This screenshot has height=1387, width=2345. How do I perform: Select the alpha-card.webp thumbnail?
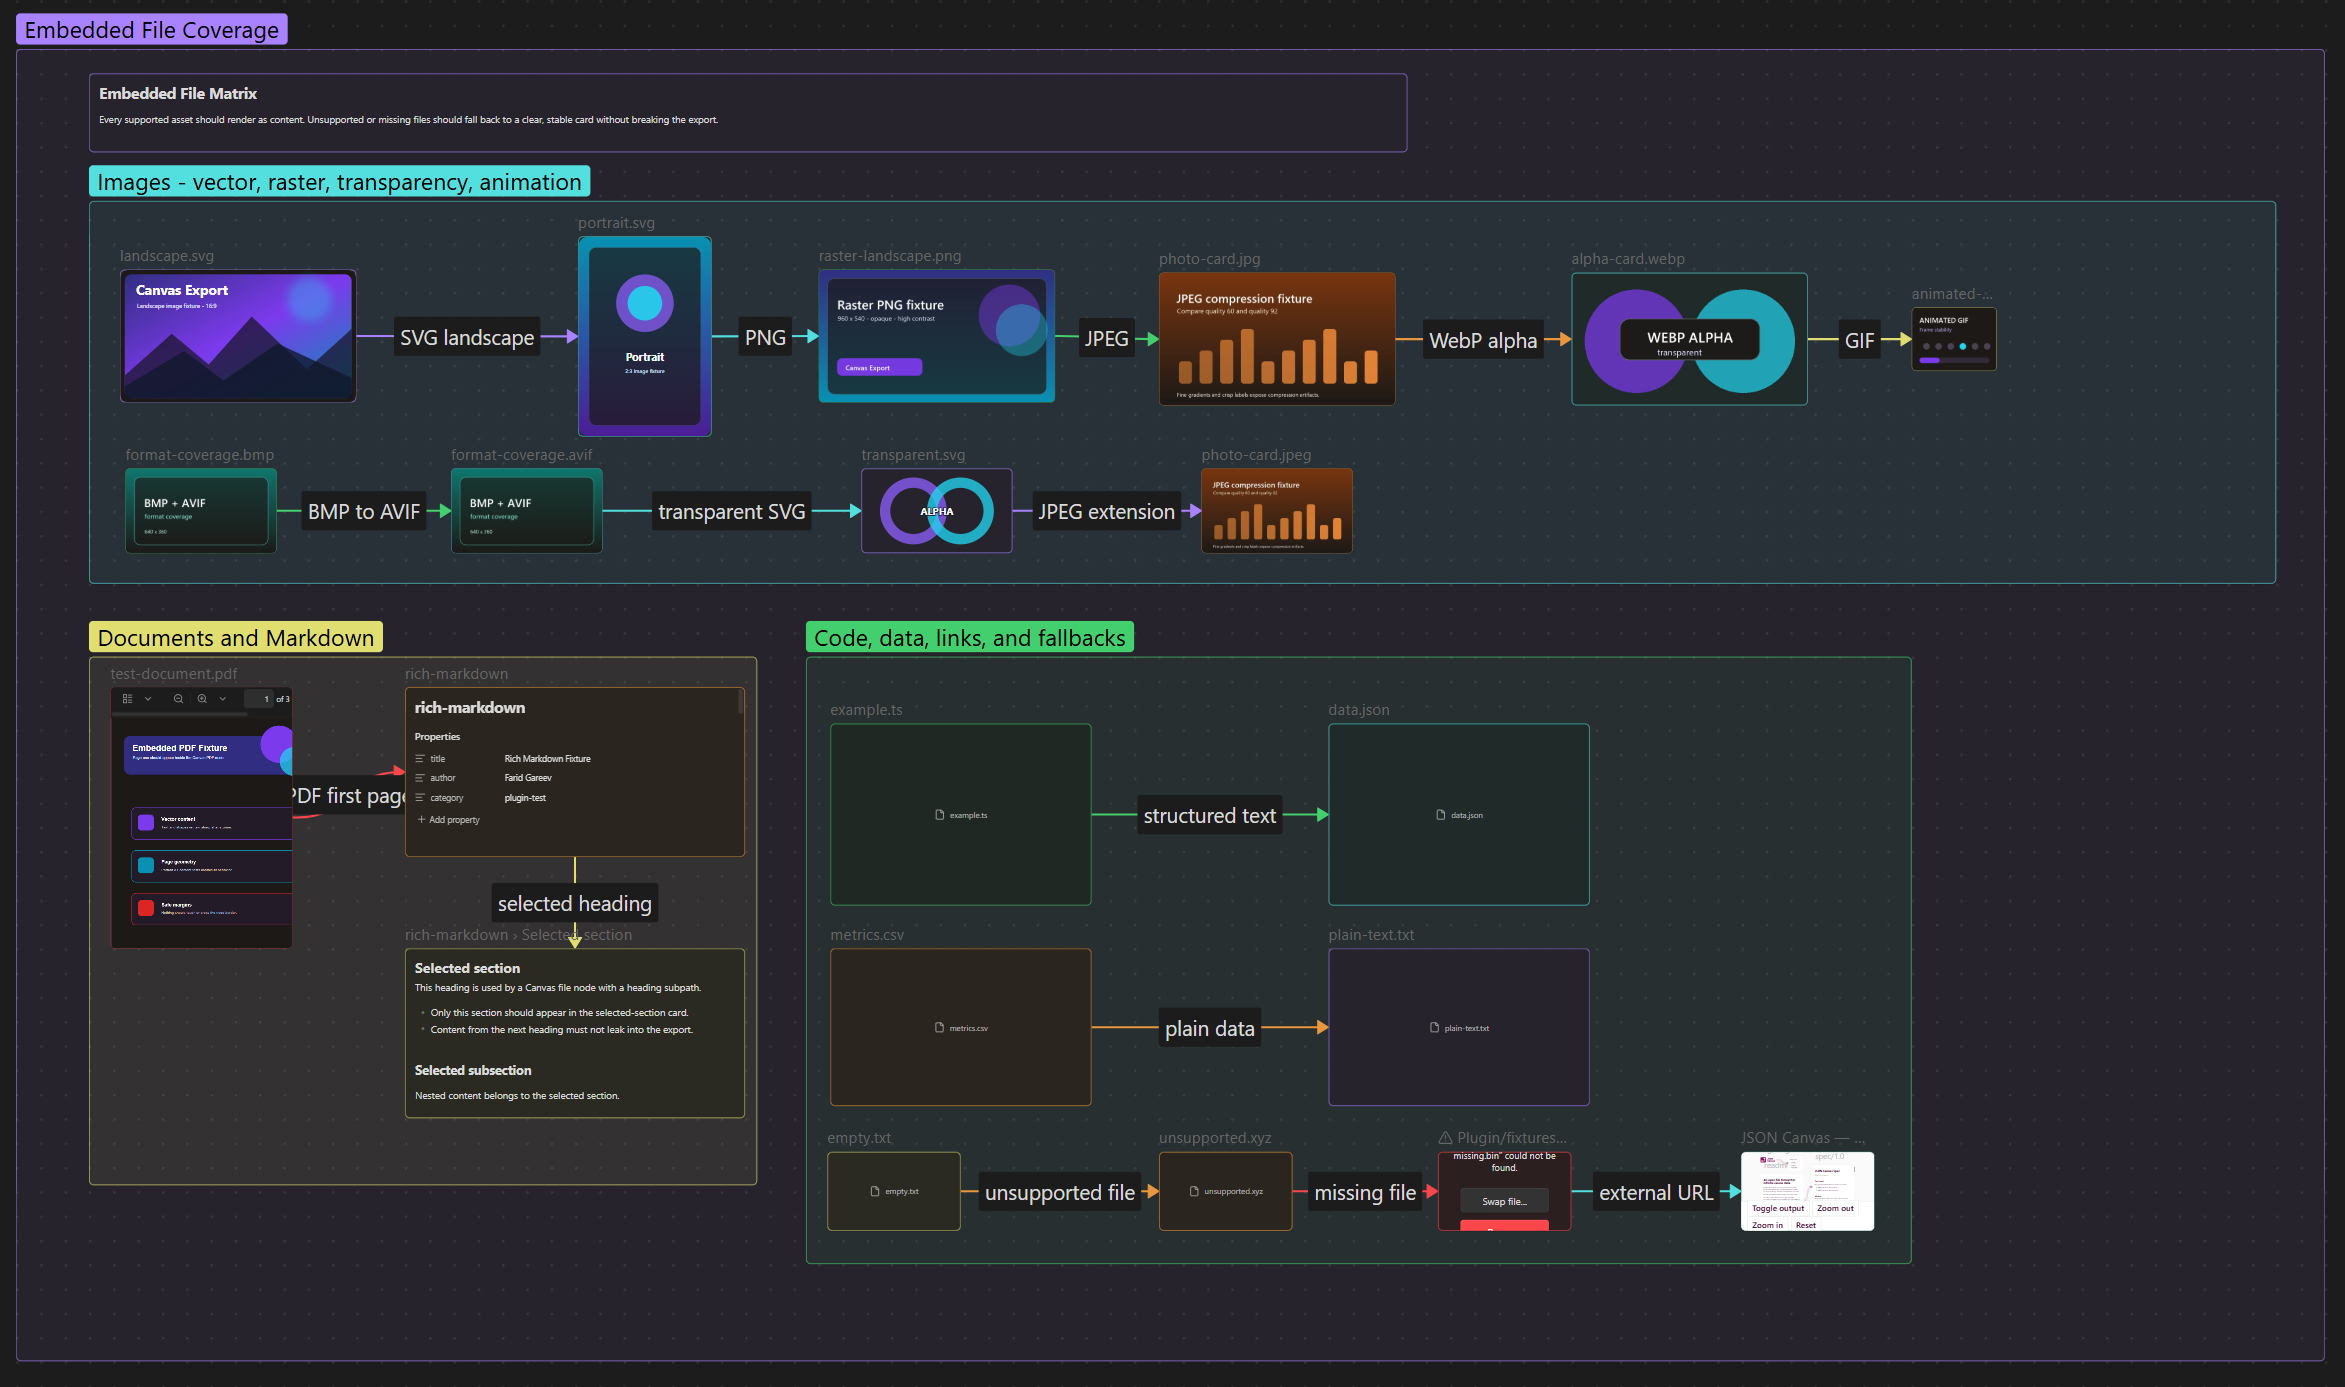pos(1689,339)
